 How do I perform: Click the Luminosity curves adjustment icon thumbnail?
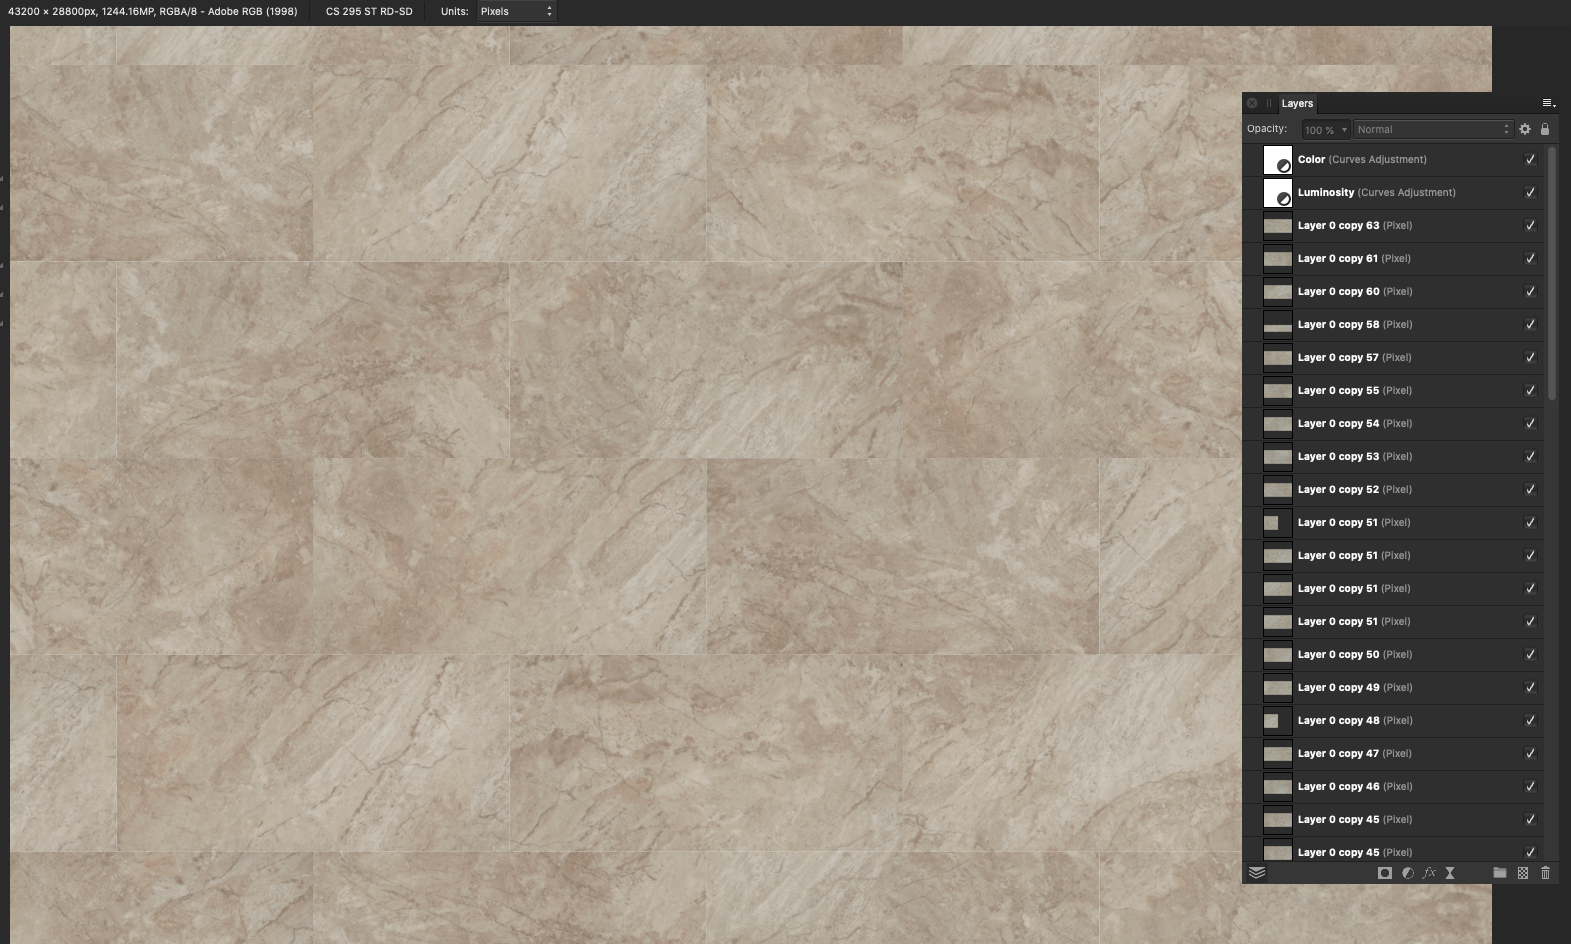(x=1278, y=193)
